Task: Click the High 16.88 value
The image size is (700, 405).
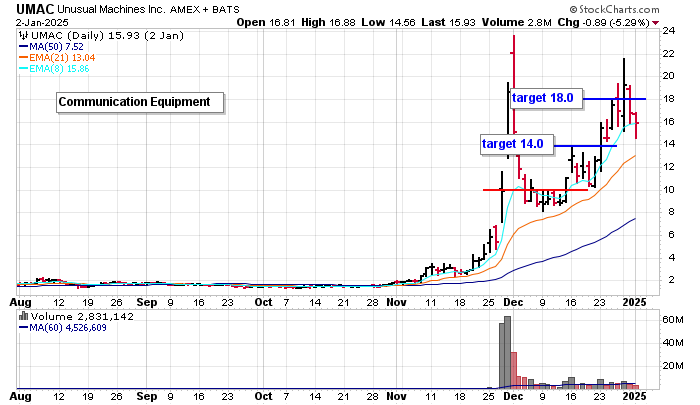Action: 328,22
